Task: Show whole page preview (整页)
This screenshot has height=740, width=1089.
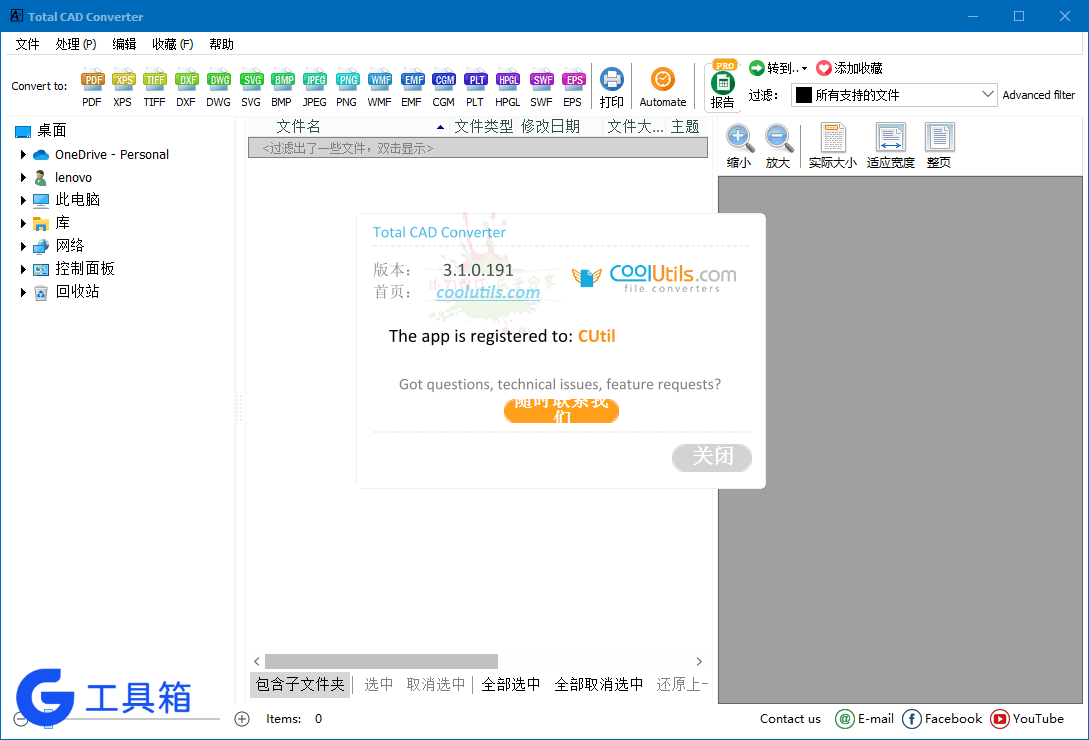Action: point(939,146)
